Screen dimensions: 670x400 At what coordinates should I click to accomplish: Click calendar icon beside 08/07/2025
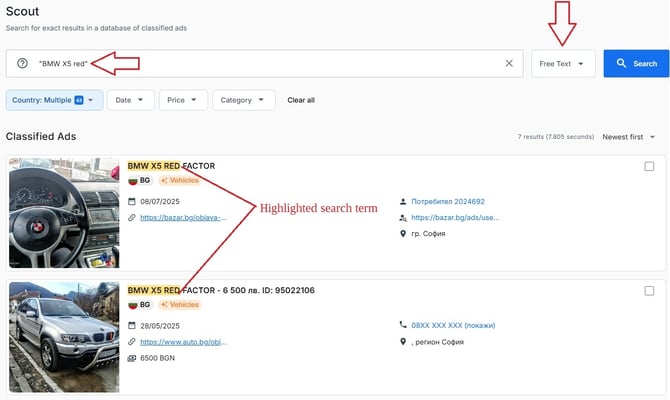coord(132,201)
